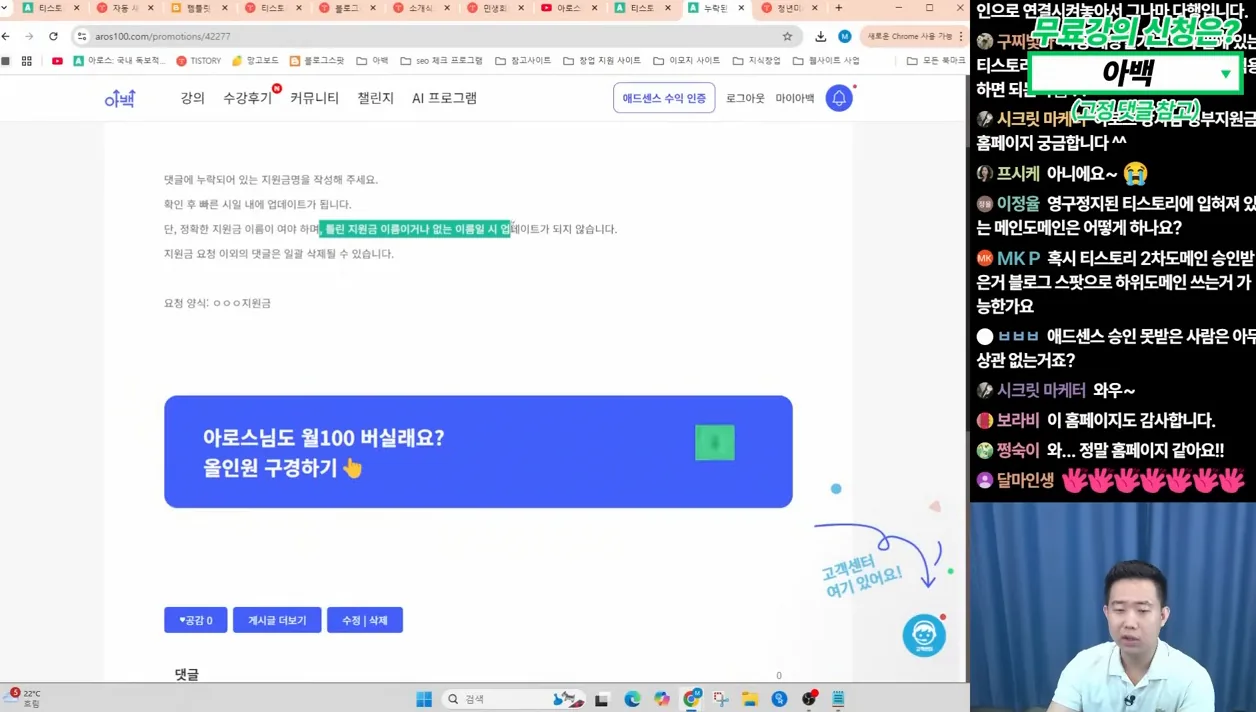Open Chrome downloads icon
Screen dimensions: 1256x712
820,36
